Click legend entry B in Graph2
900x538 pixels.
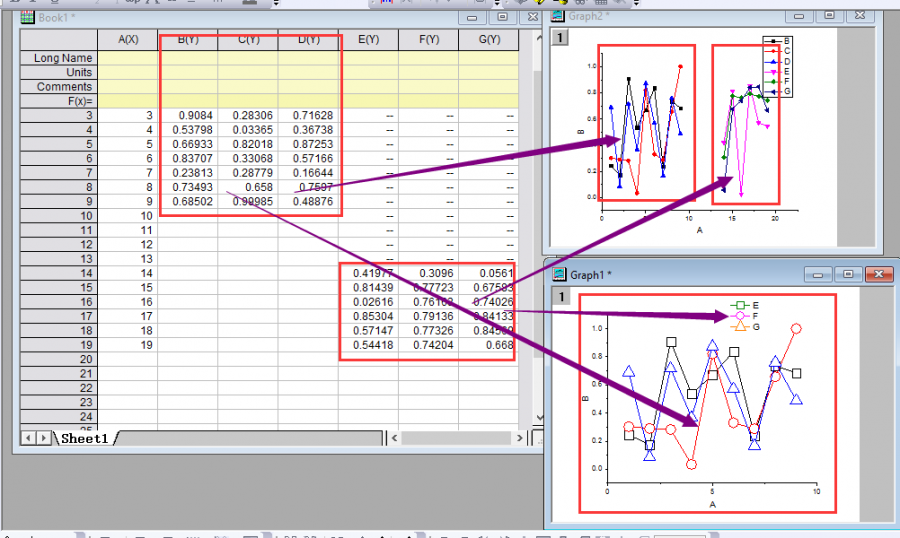coord(777,41)
